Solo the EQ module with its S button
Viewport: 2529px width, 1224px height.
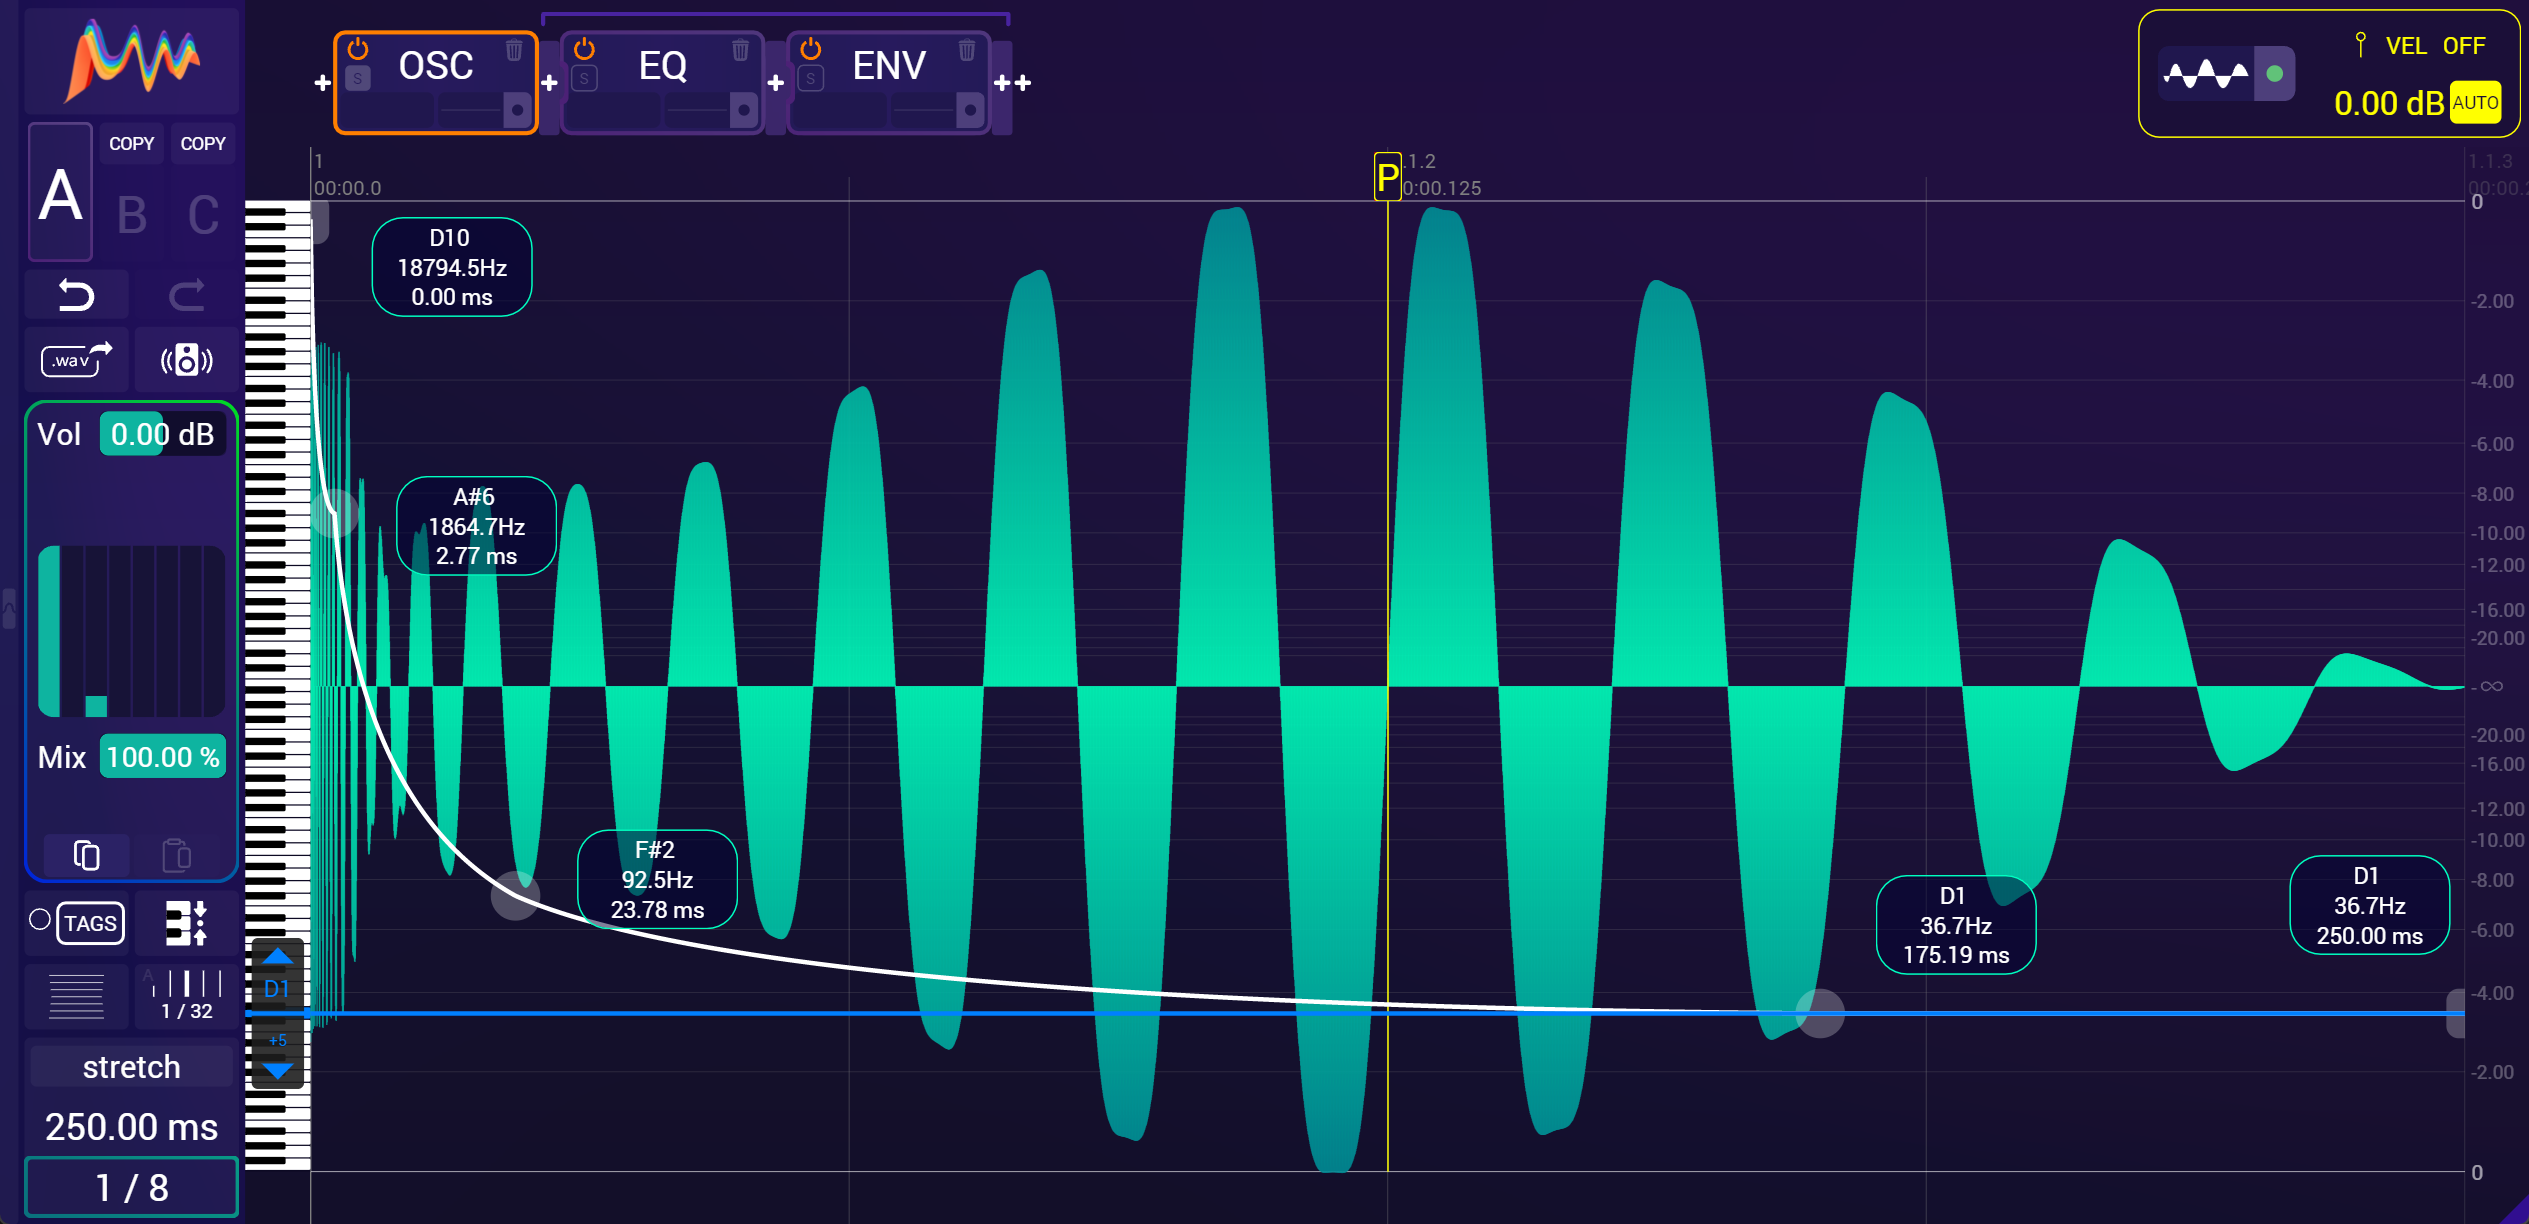[x=585, y=79]
